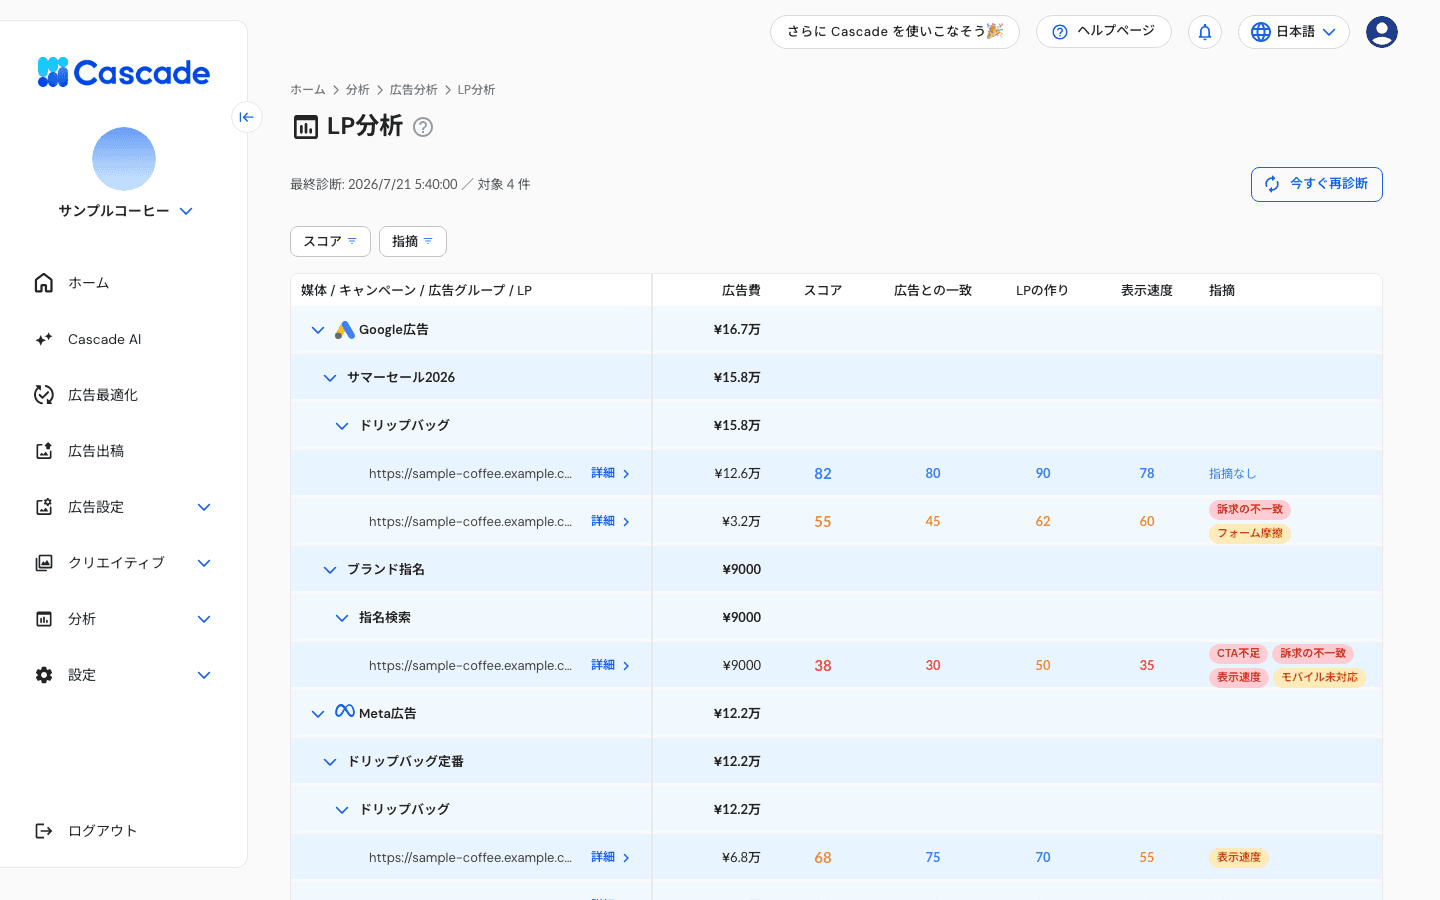Open 詳細 for the ¥6.8万 LP row
Screen dimensions: 1440x900
point(610,857)
